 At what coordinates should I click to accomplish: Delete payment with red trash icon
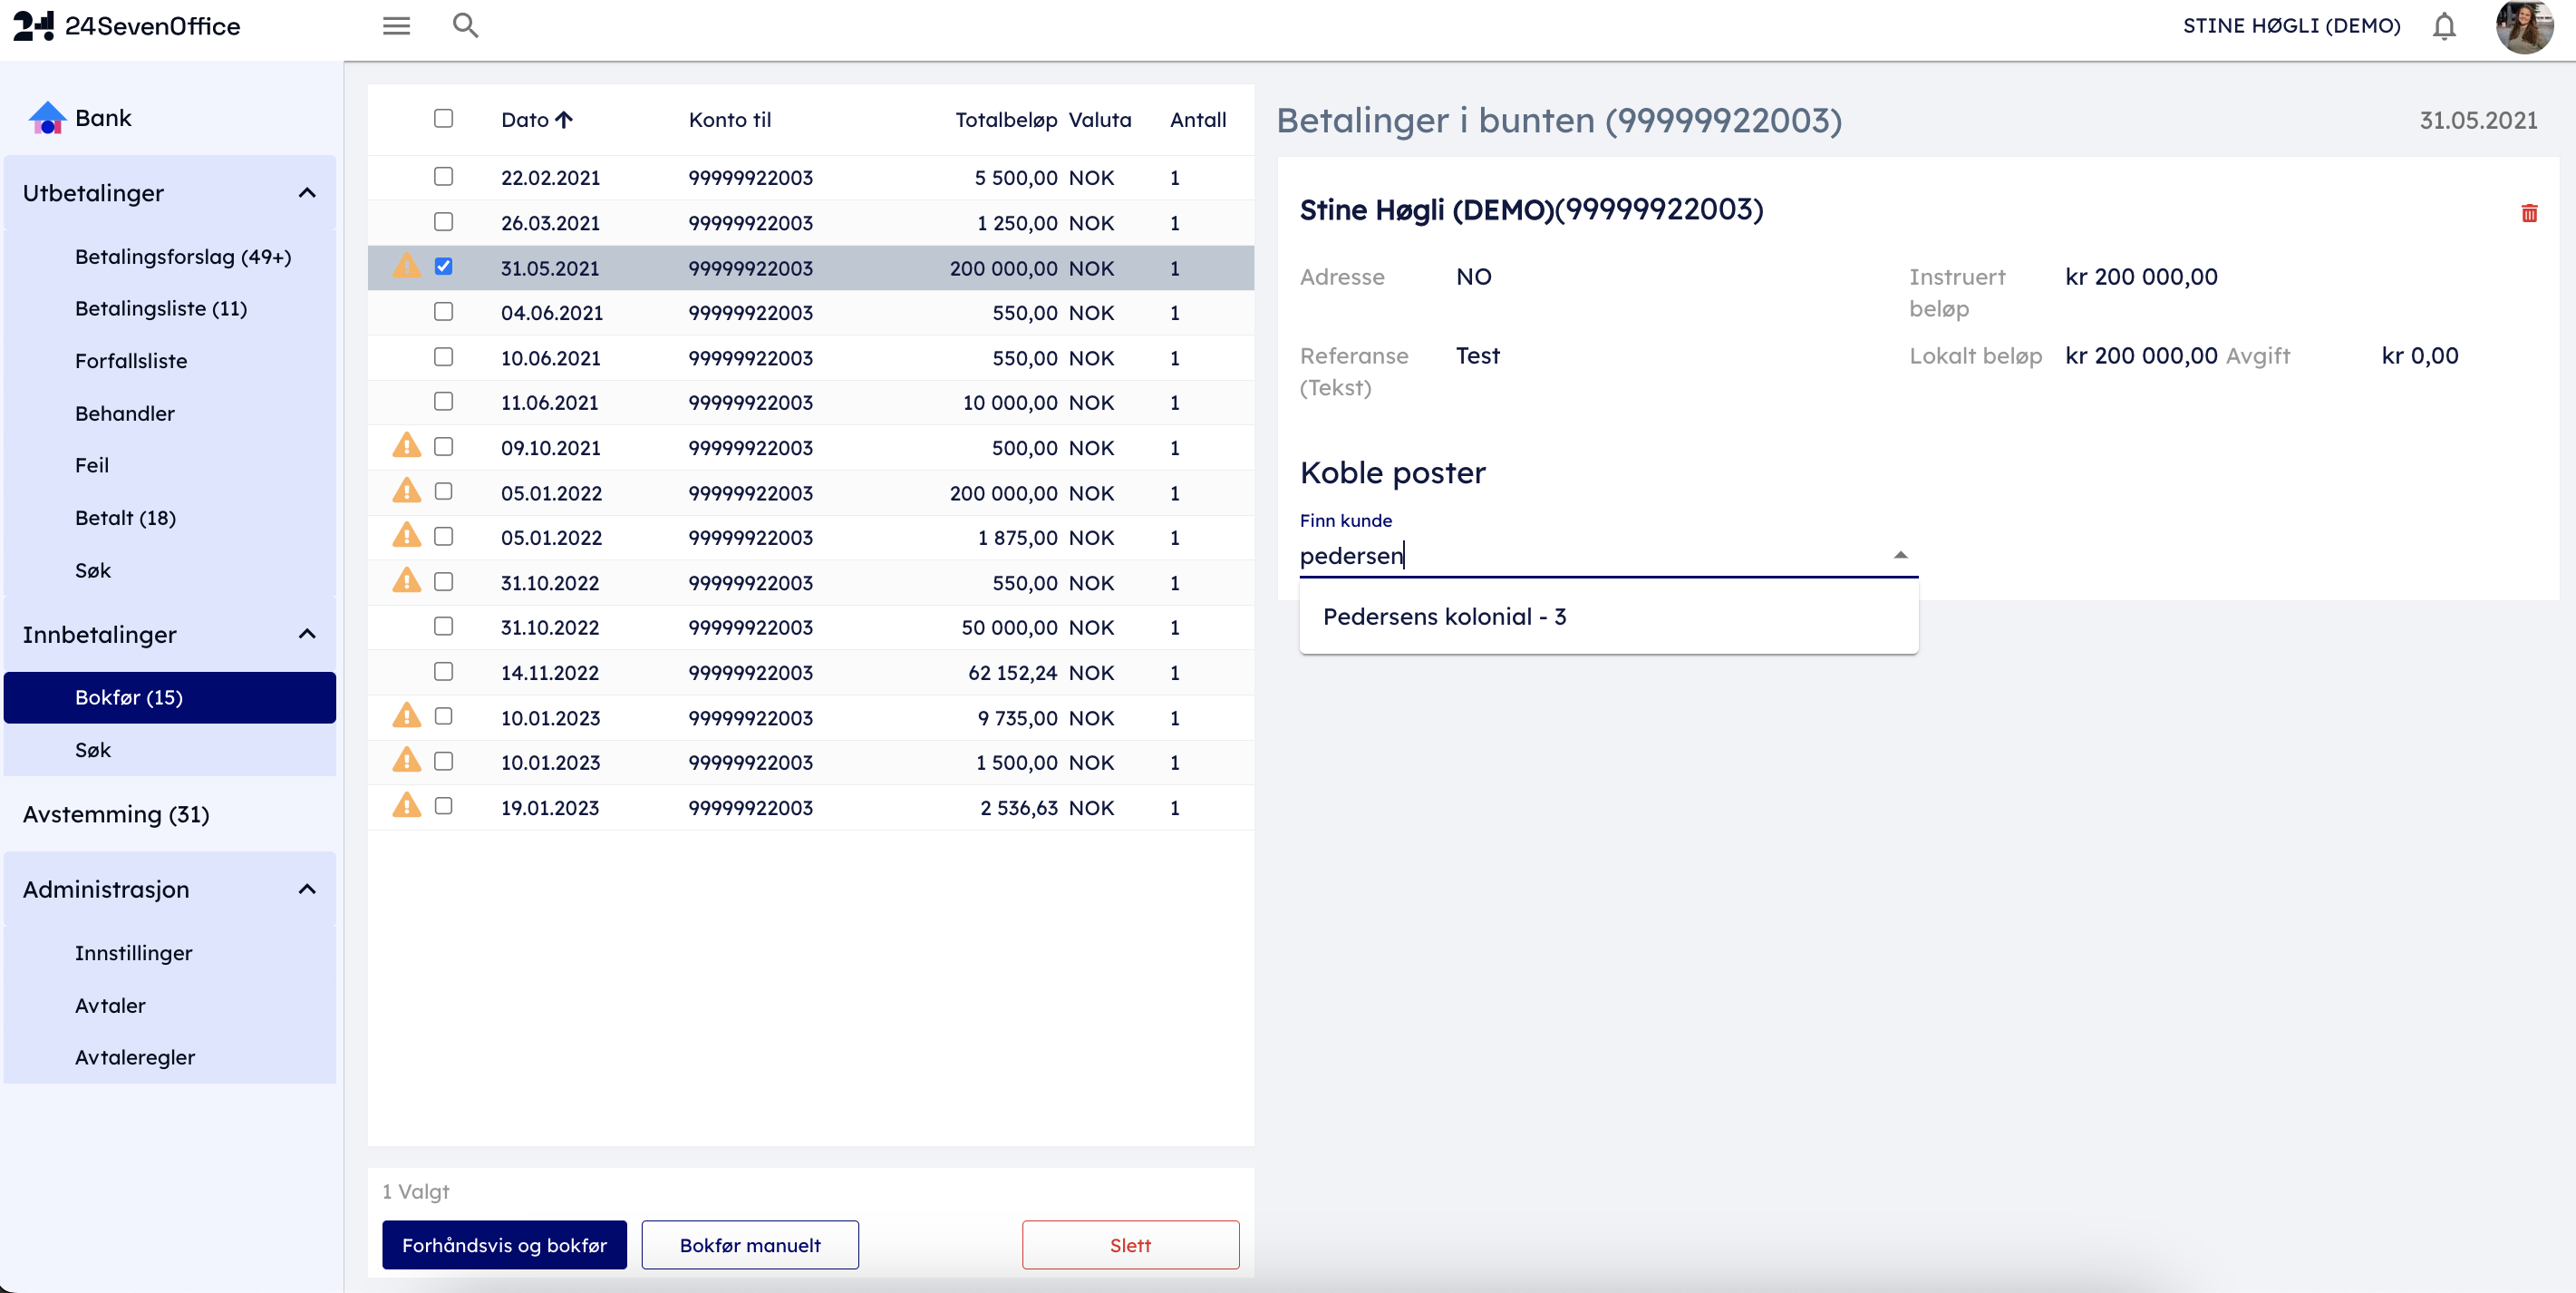(2529, 213)
